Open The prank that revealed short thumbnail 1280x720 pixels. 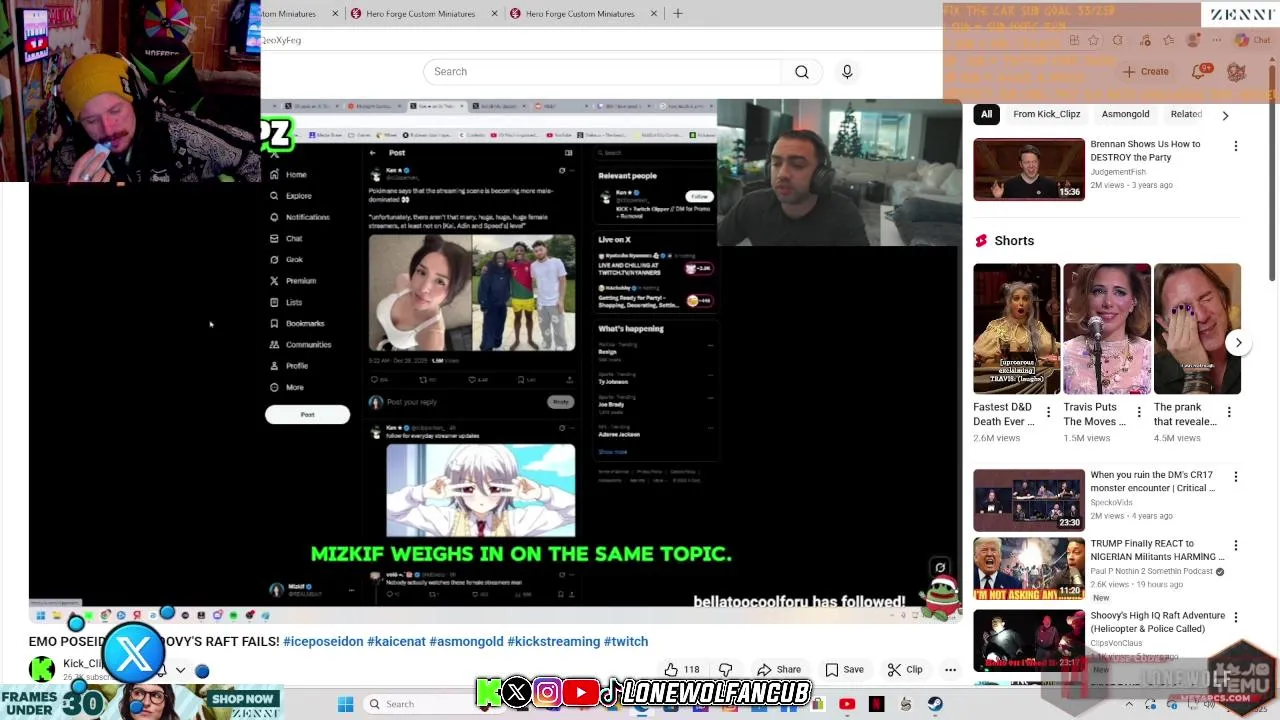pos(1197,329)
